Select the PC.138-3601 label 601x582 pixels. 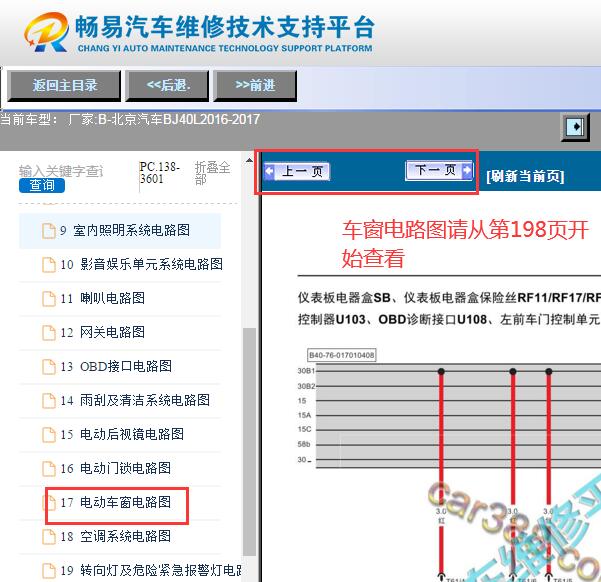coord(159,173)
